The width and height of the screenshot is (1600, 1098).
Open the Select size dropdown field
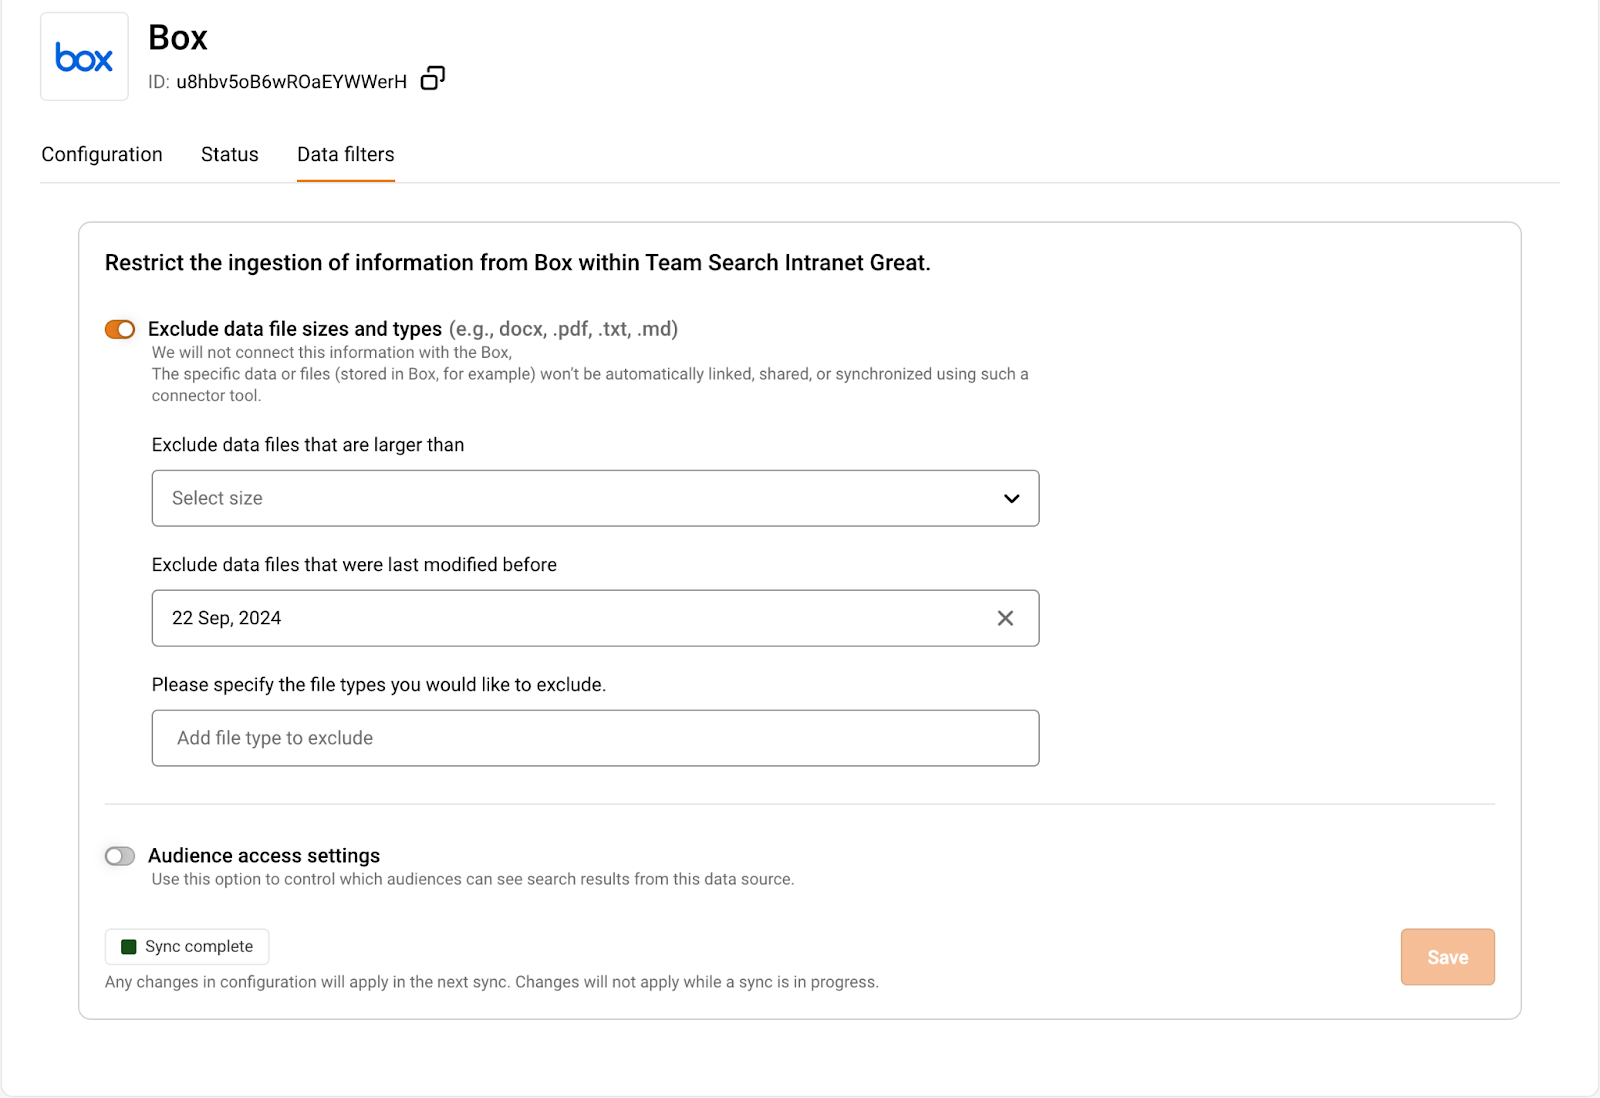[x=580, y=498]
